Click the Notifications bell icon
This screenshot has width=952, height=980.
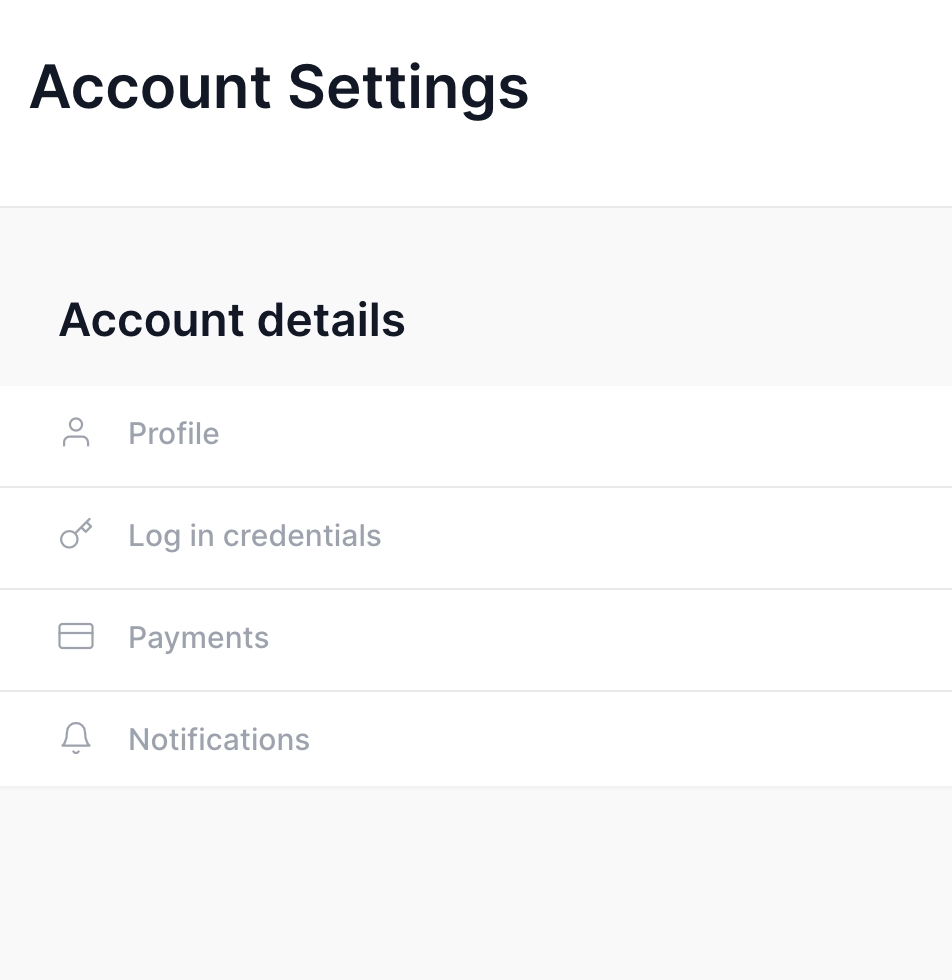click(x=76, y=738)
